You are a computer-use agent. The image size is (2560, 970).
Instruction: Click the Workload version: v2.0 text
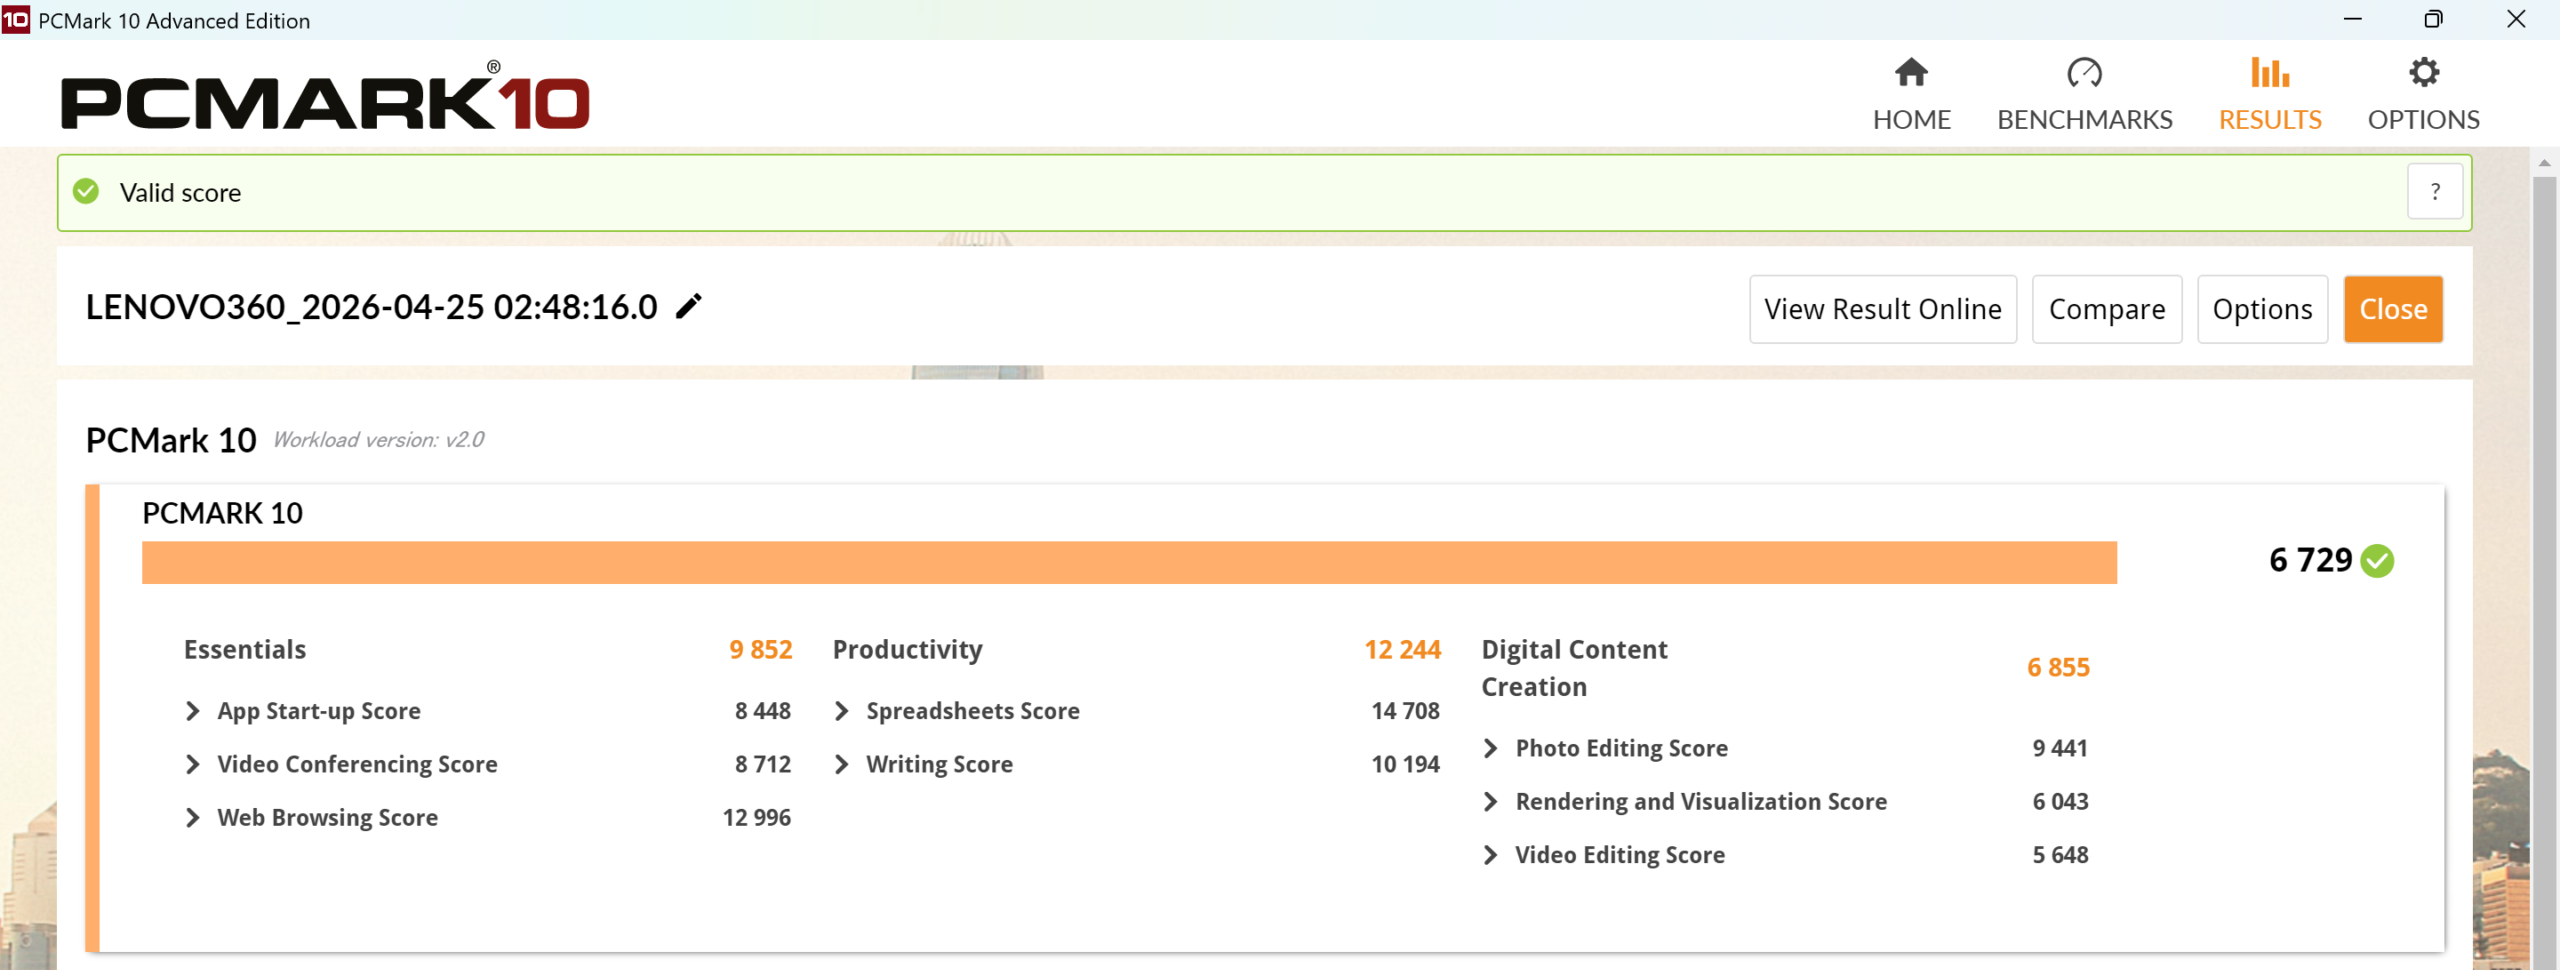(x=378, y=440)
